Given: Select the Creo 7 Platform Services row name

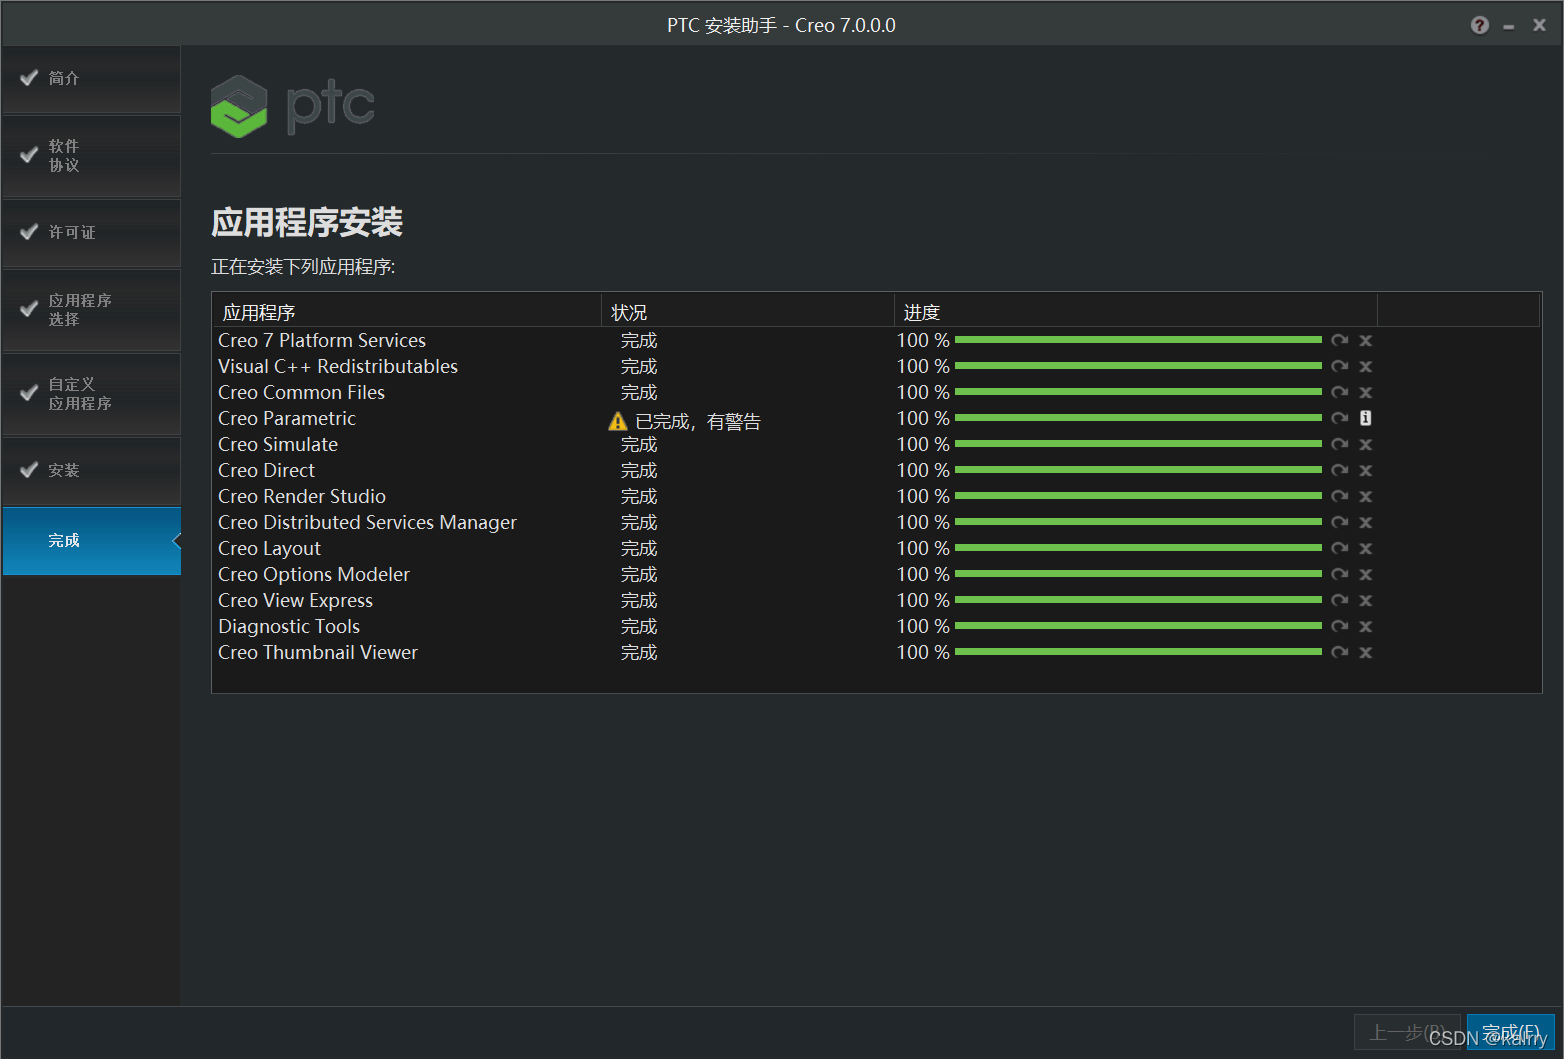Looking at the screenshot, I should click(x=322, y=341).
